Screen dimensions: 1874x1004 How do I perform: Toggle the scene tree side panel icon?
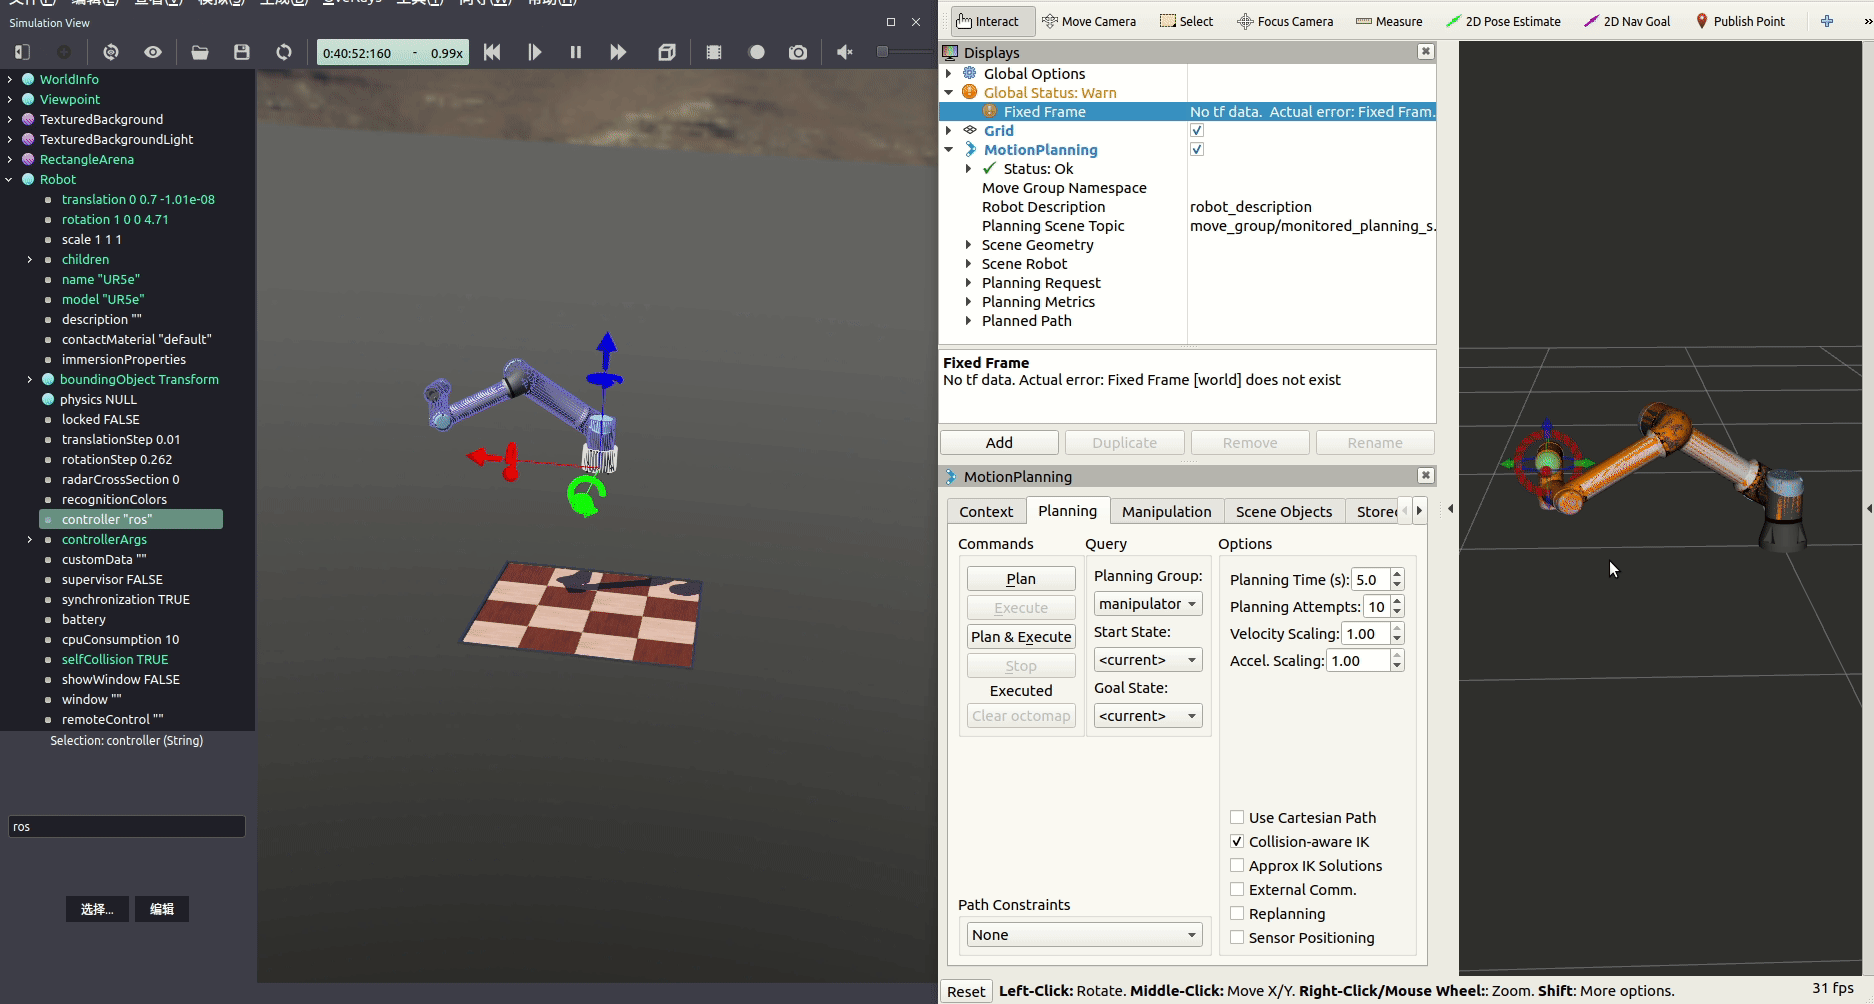tap(22, 52)
